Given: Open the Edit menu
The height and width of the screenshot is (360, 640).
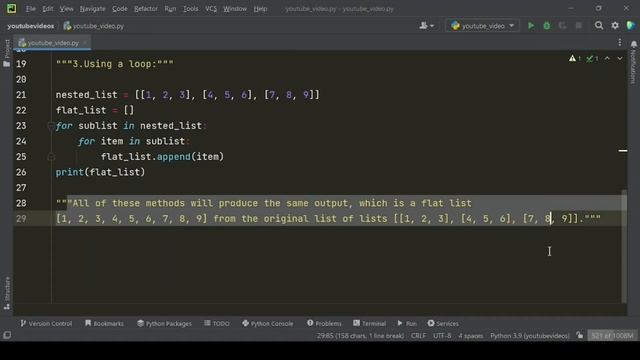Looking at the screenshot, I should [x=47, y=9].
